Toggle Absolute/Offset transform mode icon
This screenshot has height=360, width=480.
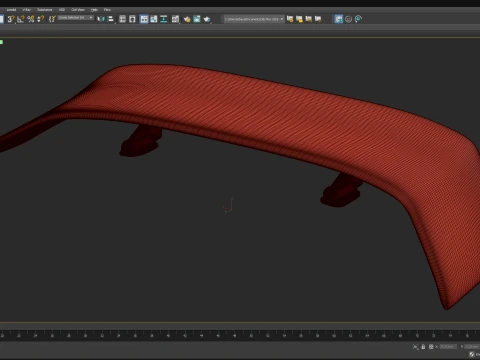pyautogui.click(x=431, y=347)
